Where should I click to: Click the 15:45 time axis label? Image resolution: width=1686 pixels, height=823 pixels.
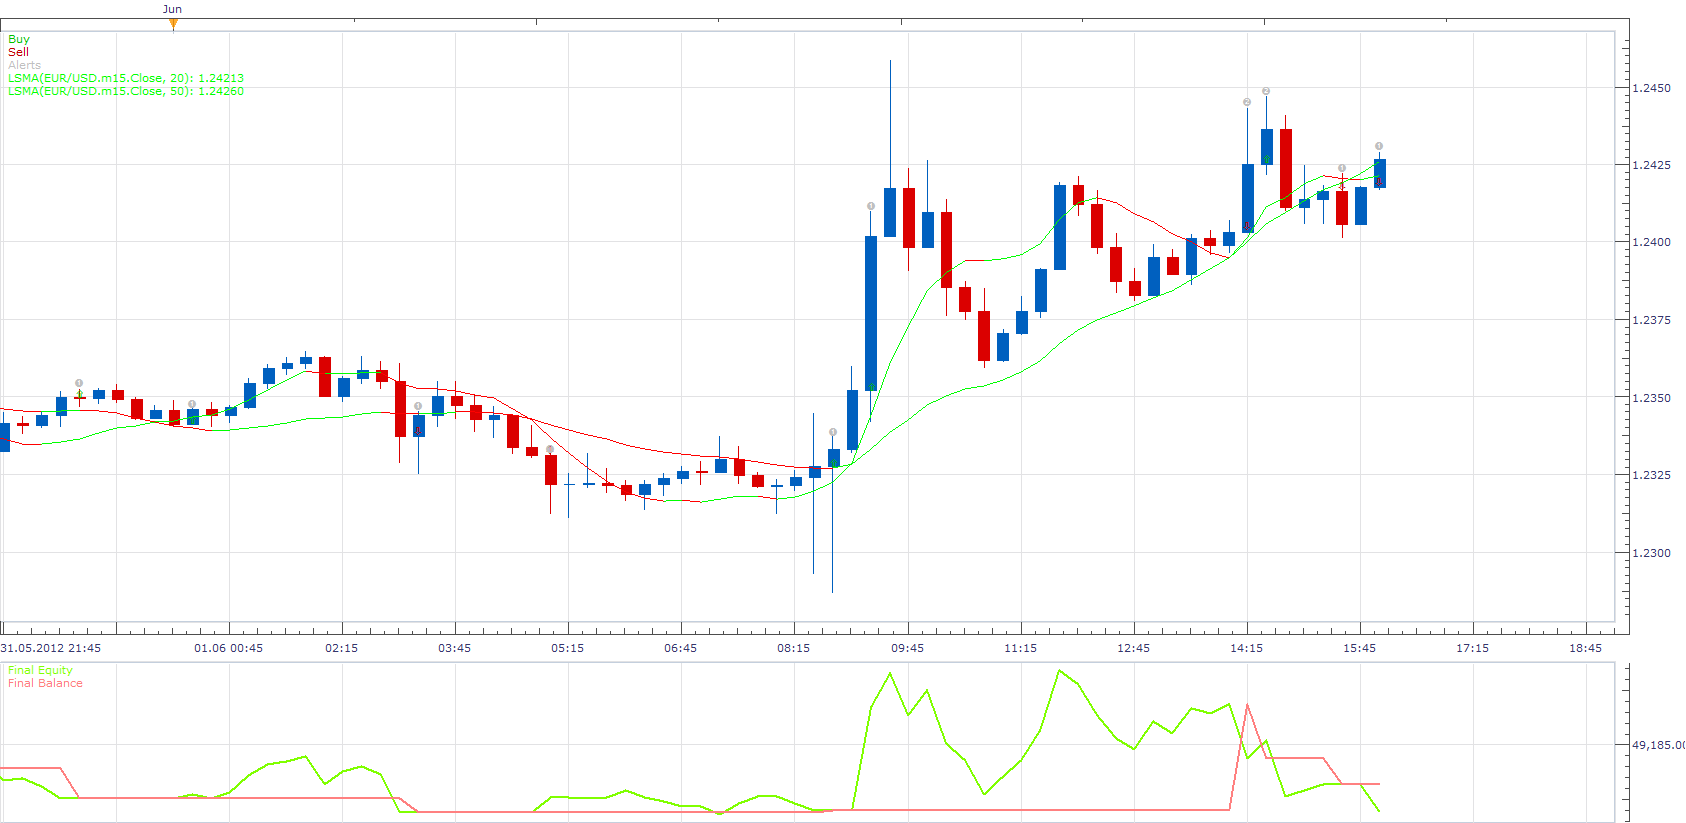click(1359, 648)
